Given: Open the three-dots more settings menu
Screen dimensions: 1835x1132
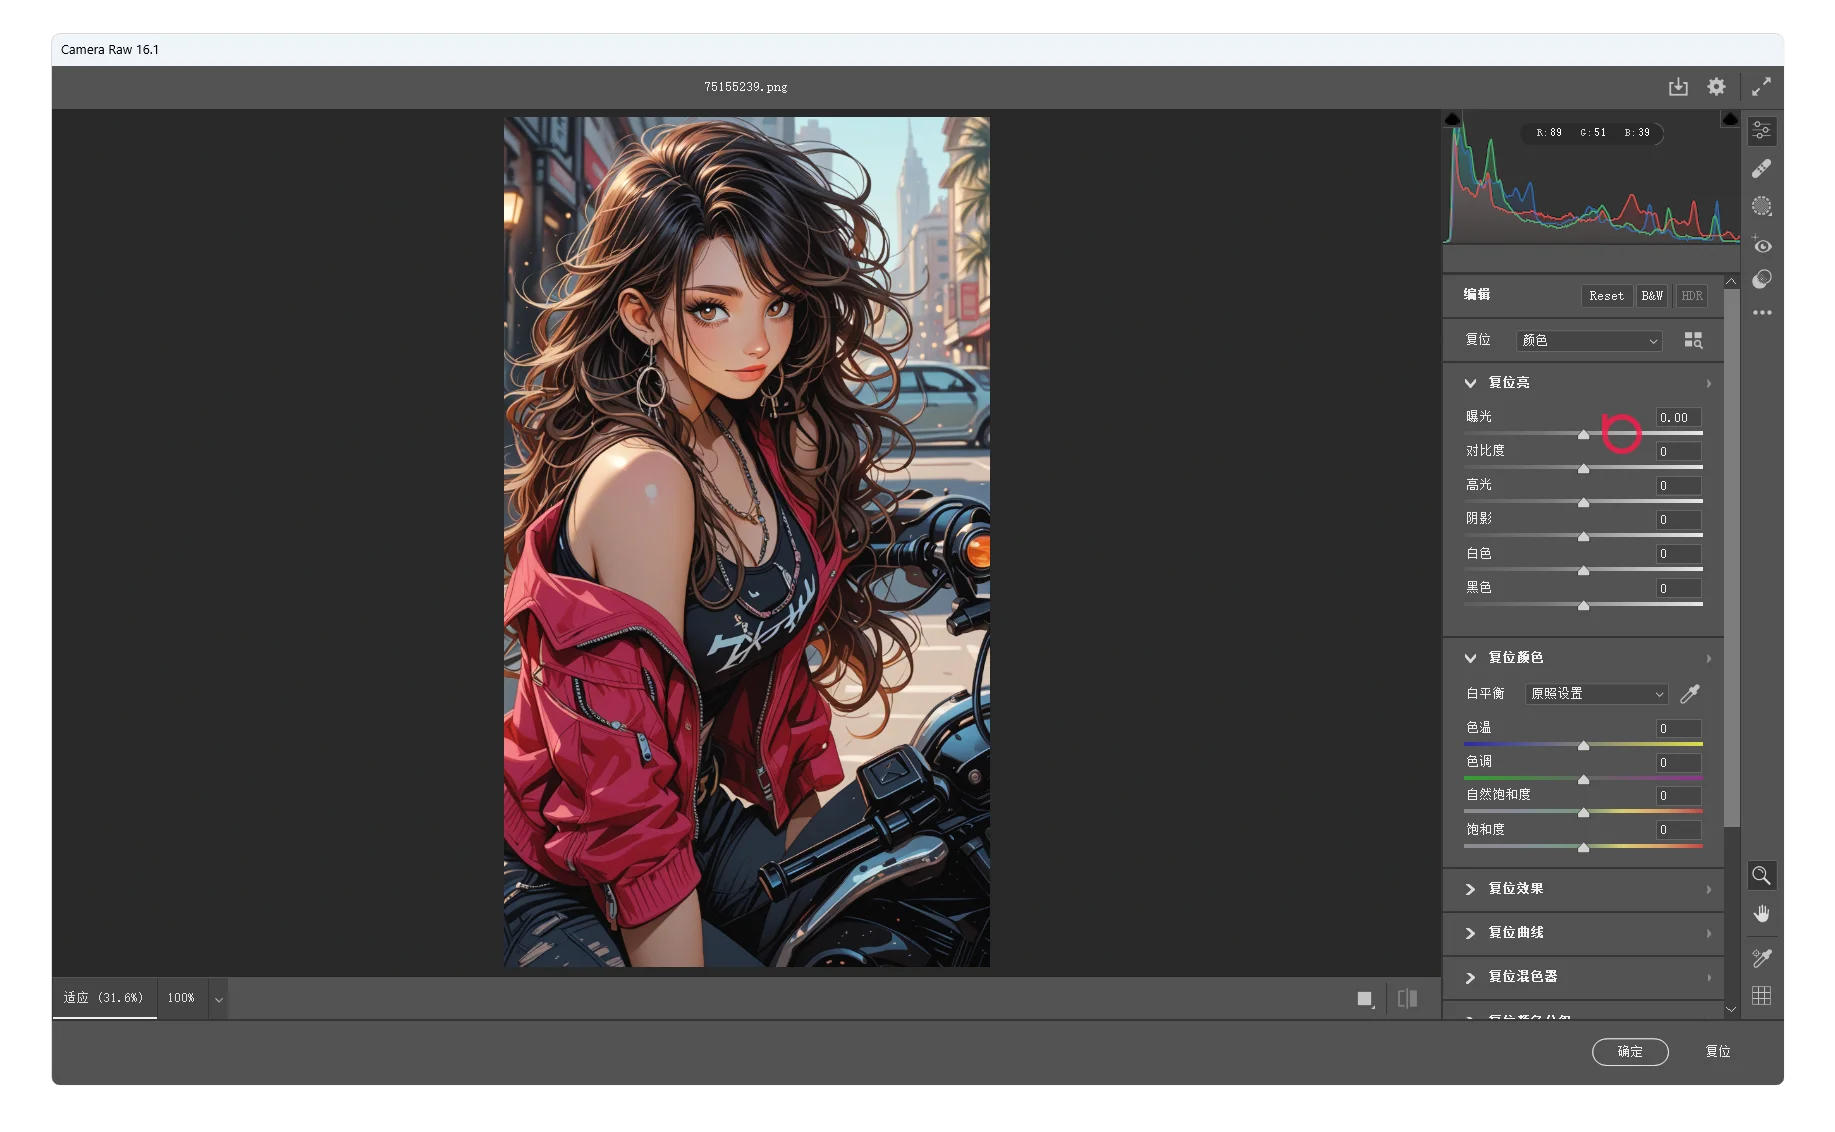Looking at the screenshot, I should point(1761,313).
